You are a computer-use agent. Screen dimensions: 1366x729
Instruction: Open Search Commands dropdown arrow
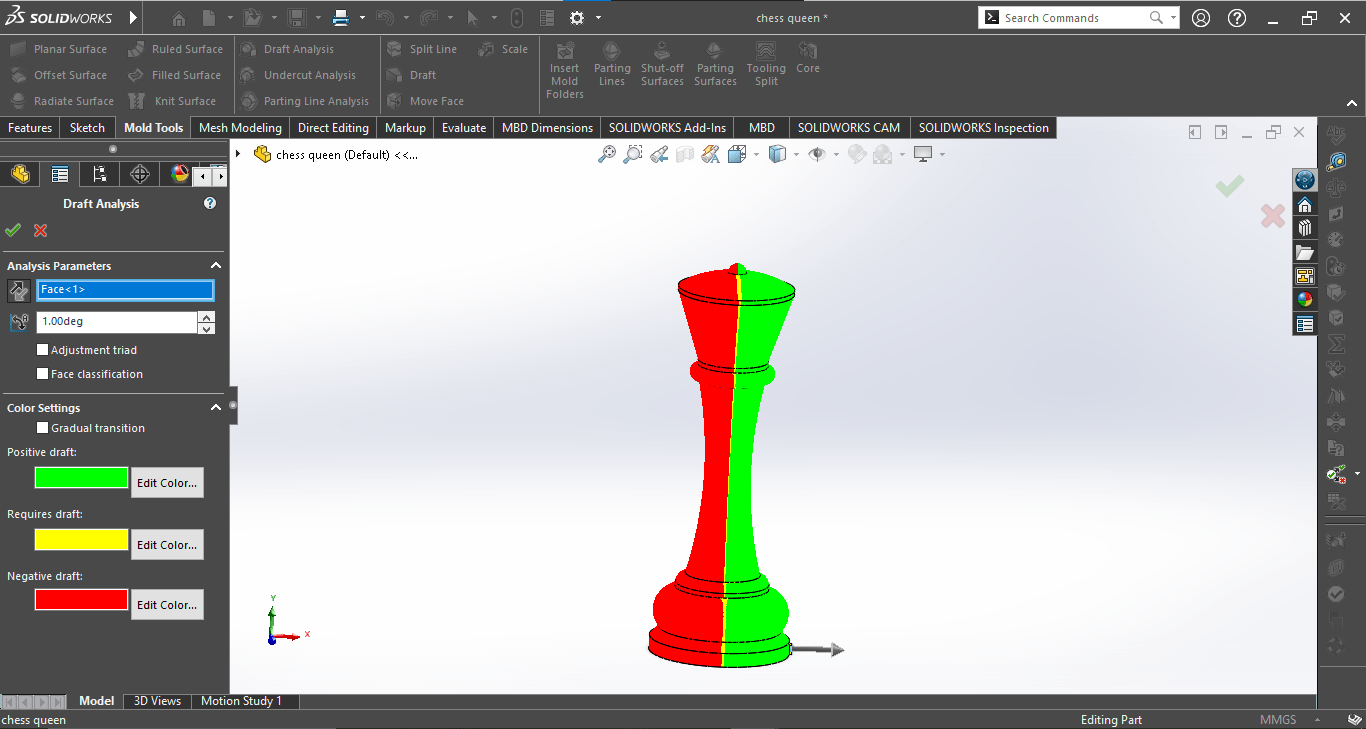(1173, 18)
